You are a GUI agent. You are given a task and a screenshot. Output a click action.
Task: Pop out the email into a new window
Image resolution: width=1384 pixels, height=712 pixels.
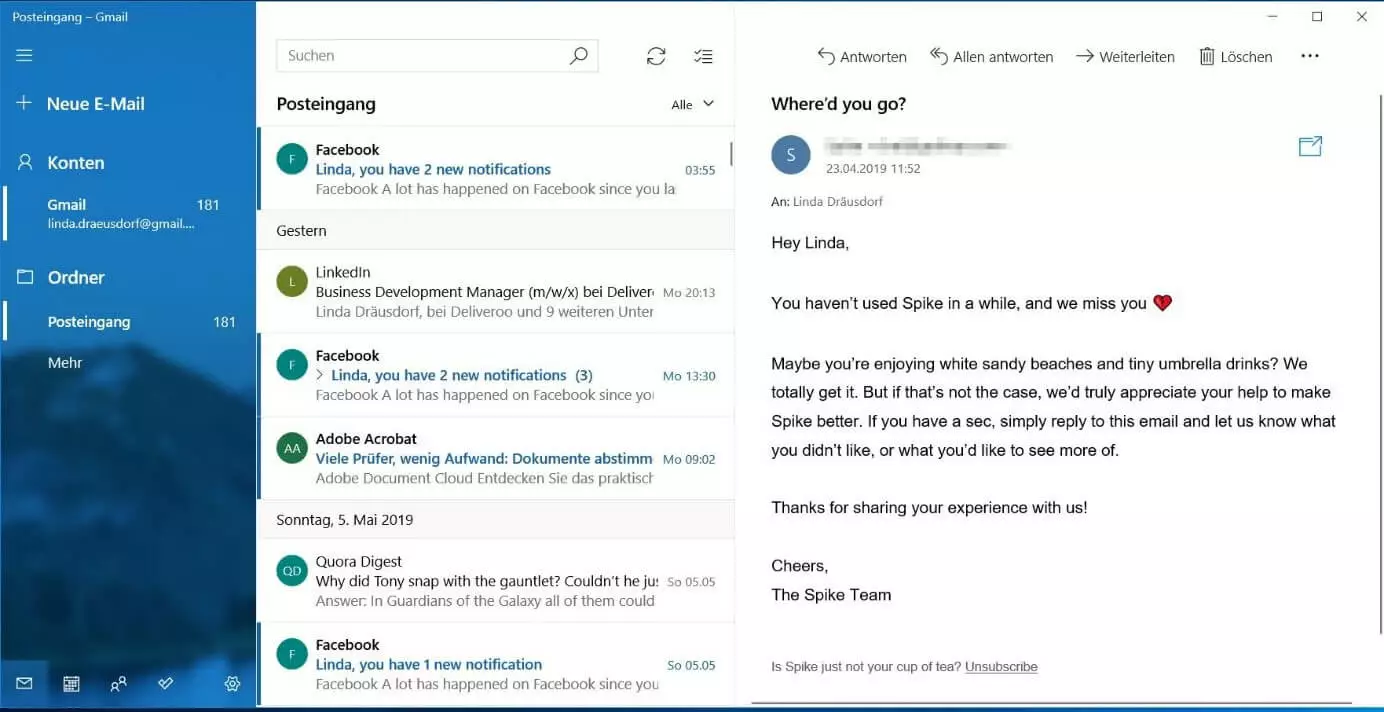(x=1310, y=146)
